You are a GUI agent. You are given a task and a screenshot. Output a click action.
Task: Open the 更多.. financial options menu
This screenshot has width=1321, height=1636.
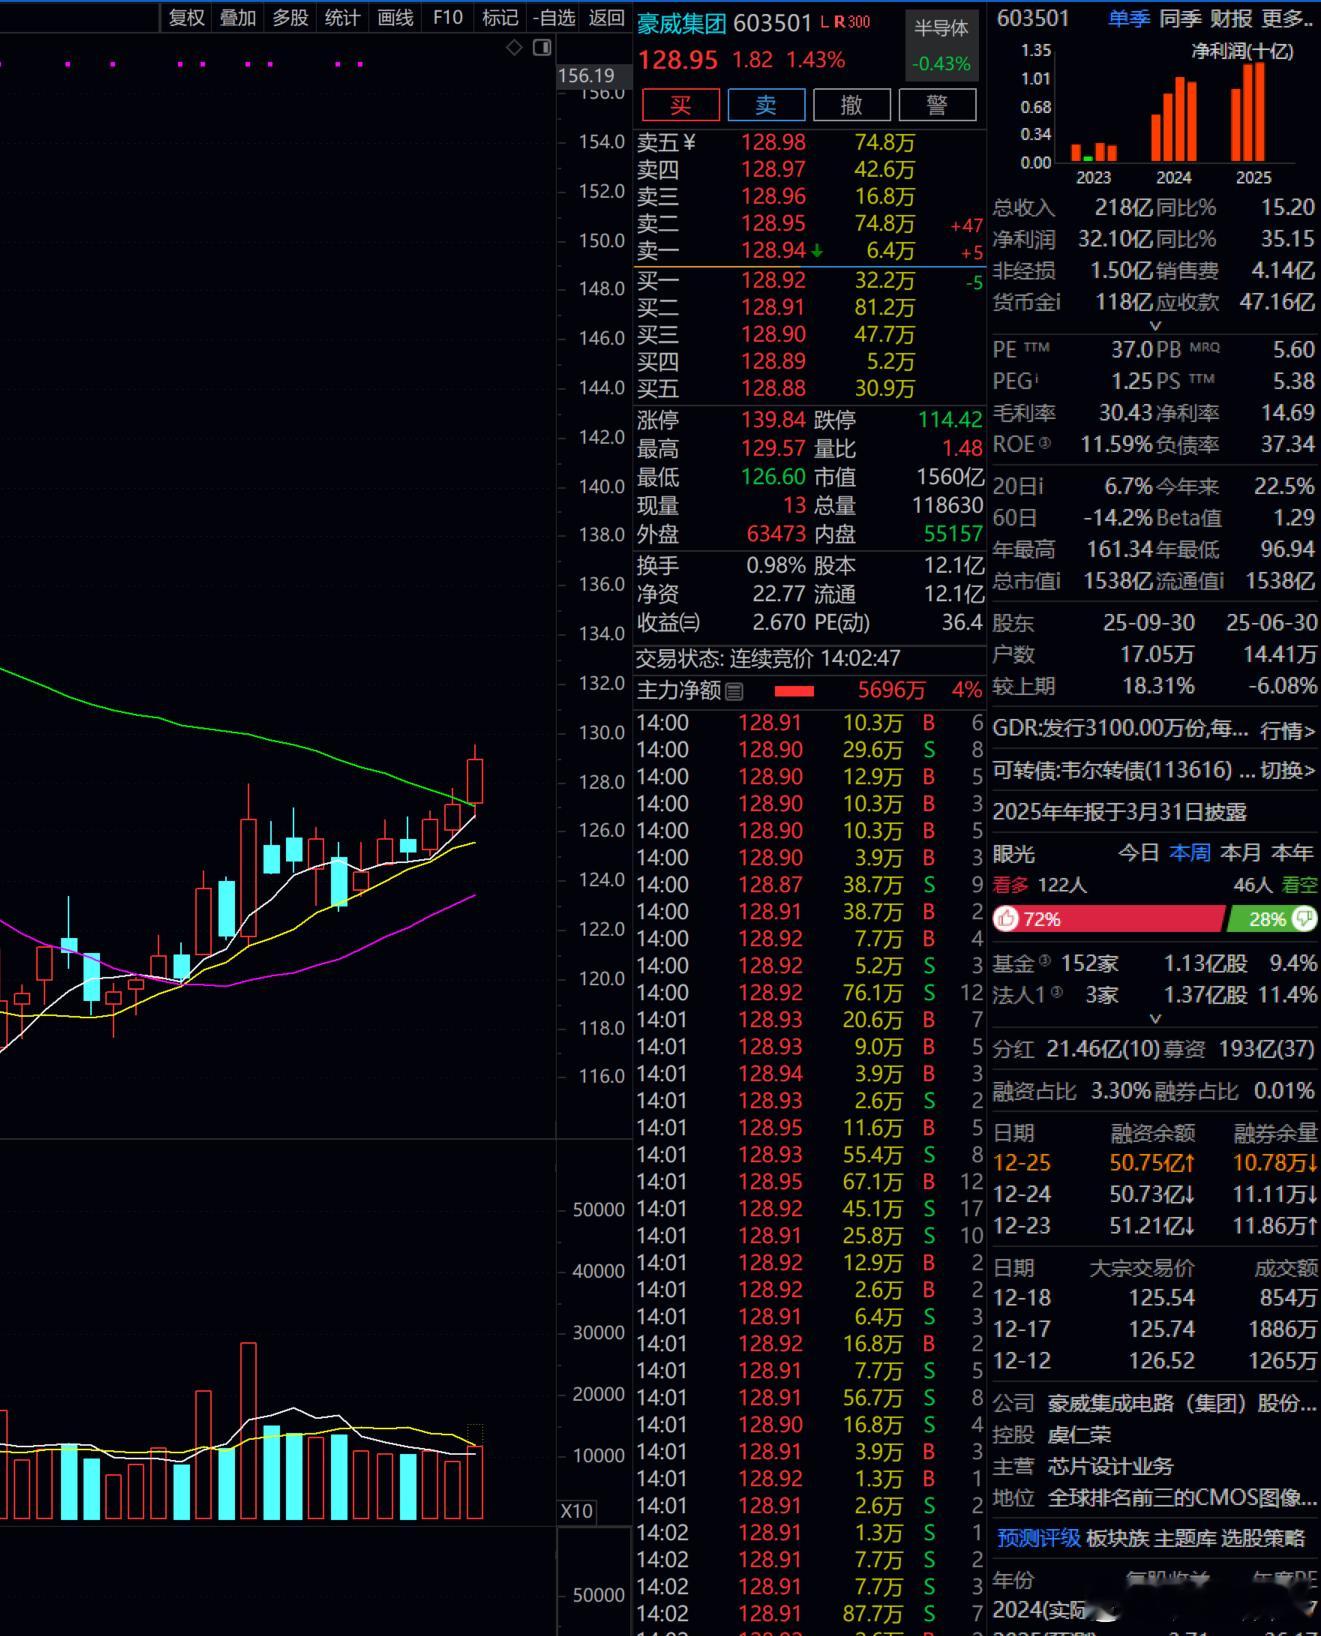(x=1288, y=19)
